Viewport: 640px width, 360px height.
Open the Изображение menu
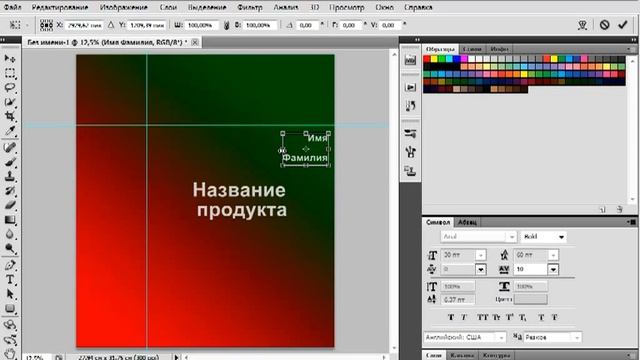pyautogui.click(x=124, y=7)
